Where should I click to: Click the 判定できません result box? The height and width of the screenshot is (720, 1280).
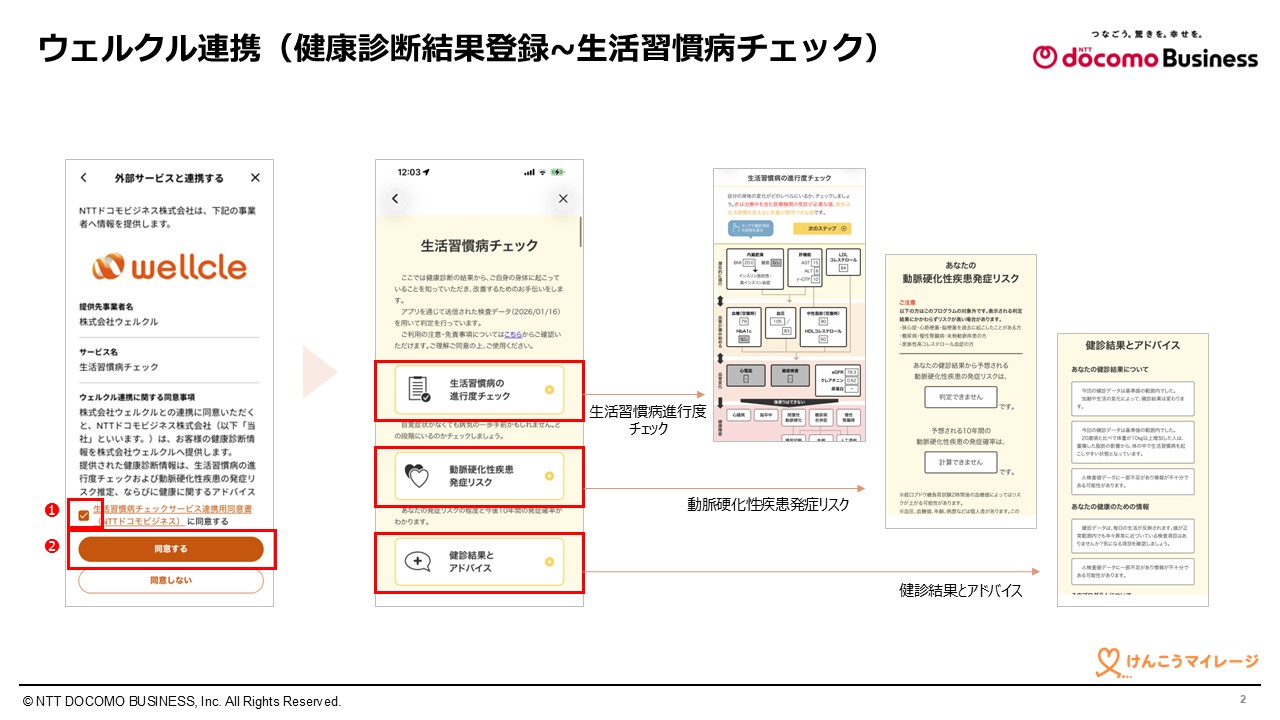(x=960, y=396)
